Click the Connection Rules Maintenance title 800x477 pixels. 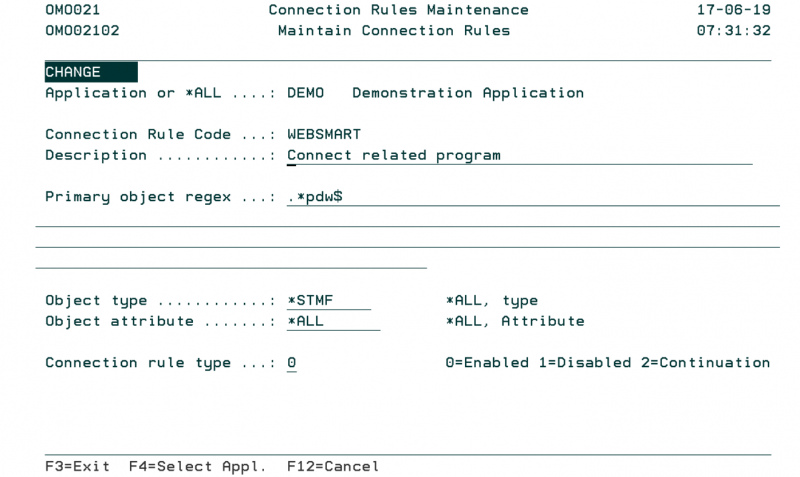point(398,10)
